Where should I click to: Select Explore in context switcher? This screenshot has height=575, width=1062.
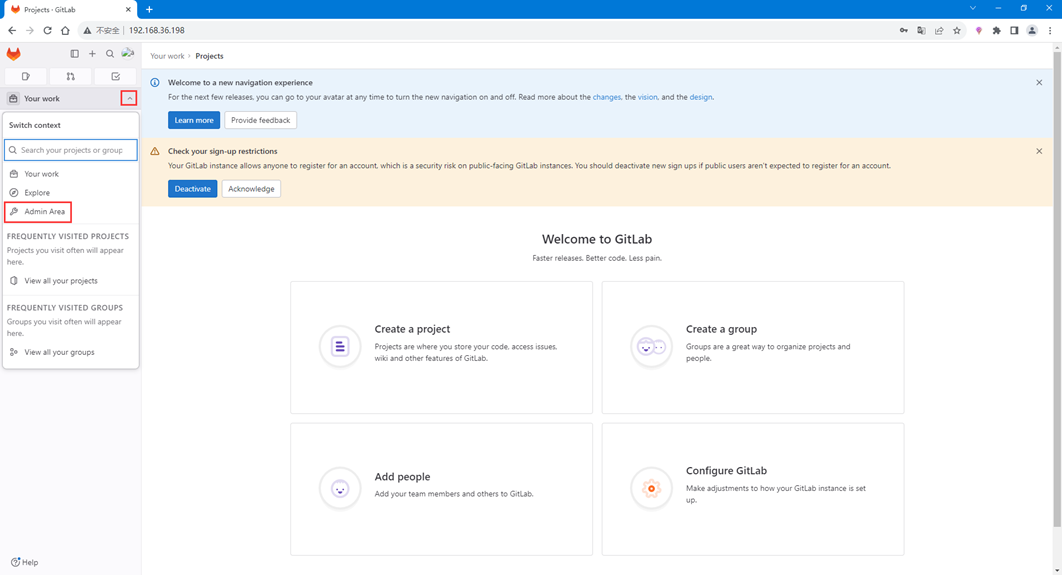coord(70,192)
